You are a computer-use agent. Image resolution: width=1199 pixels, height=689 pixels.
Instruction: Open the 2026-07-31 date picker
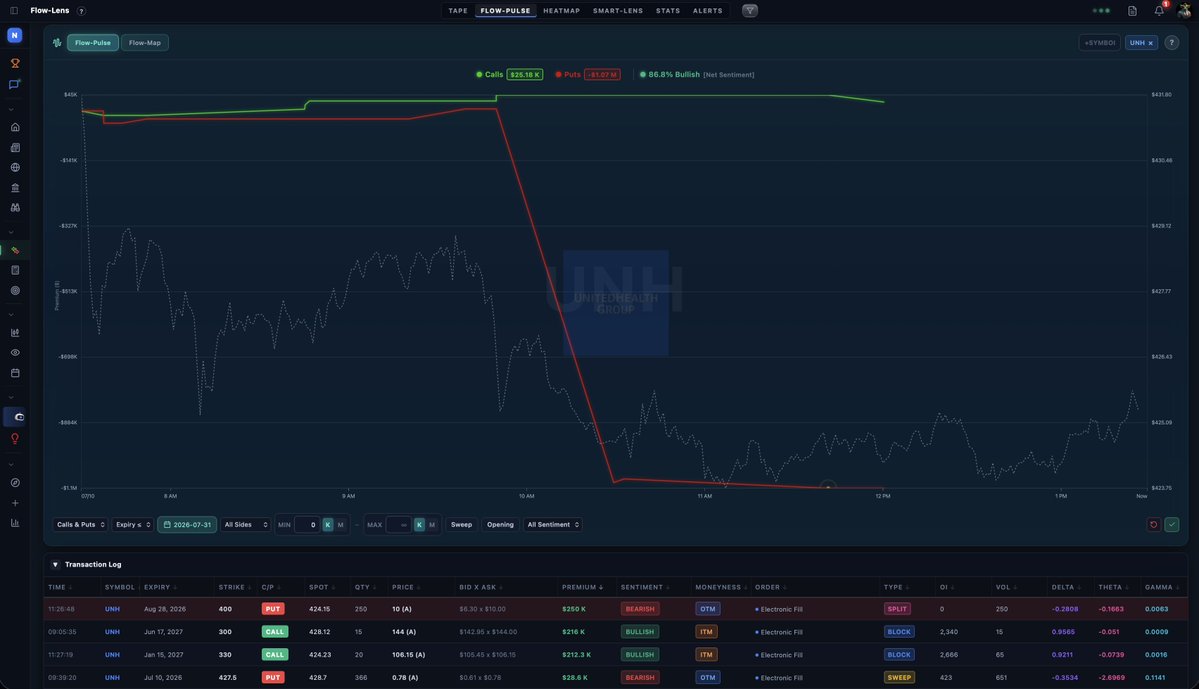pos(187,525)
